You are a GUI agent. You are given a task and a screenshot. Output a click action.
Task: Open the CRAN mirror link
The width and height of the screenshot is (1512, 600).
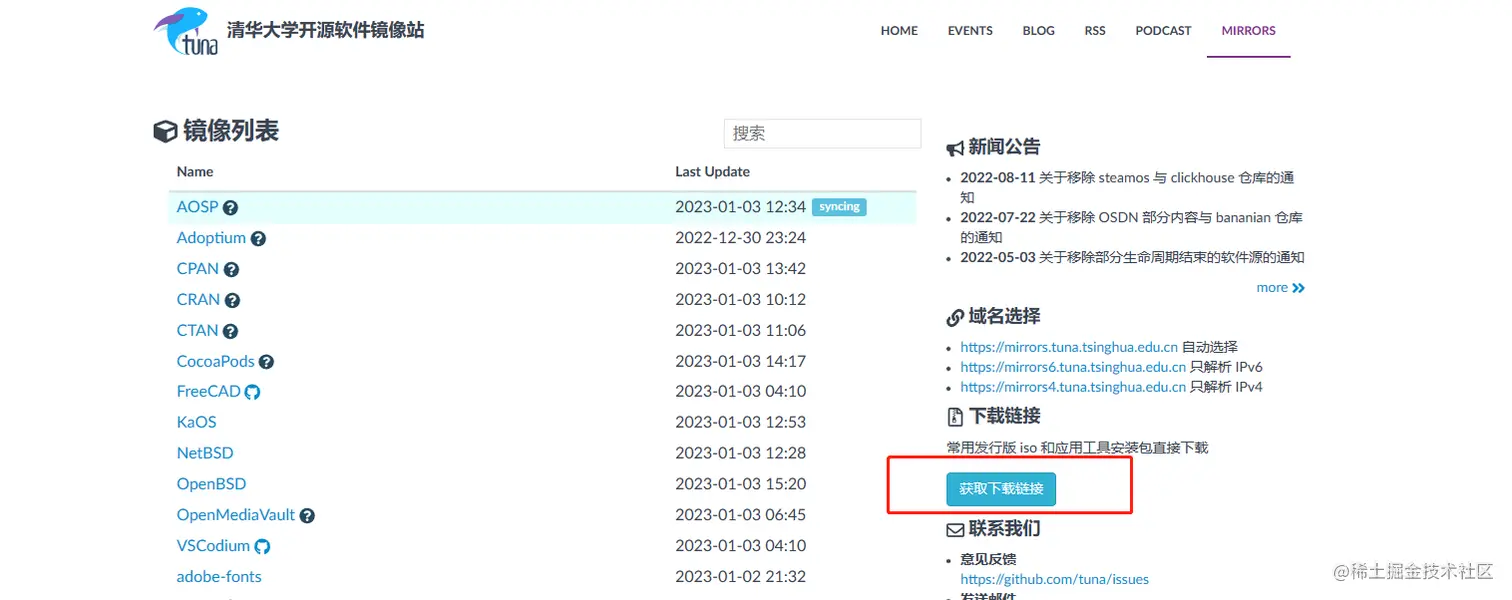point(198,299)
